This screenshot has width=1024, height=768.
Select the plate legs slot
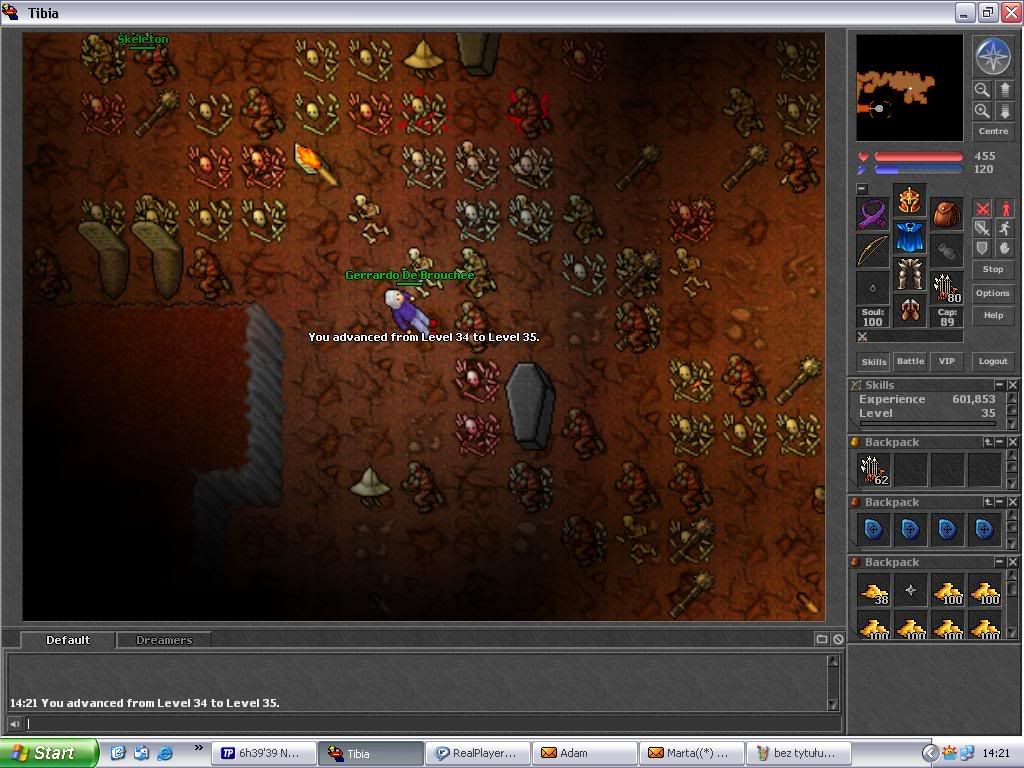pyautogui.click(x=909, y=274)
